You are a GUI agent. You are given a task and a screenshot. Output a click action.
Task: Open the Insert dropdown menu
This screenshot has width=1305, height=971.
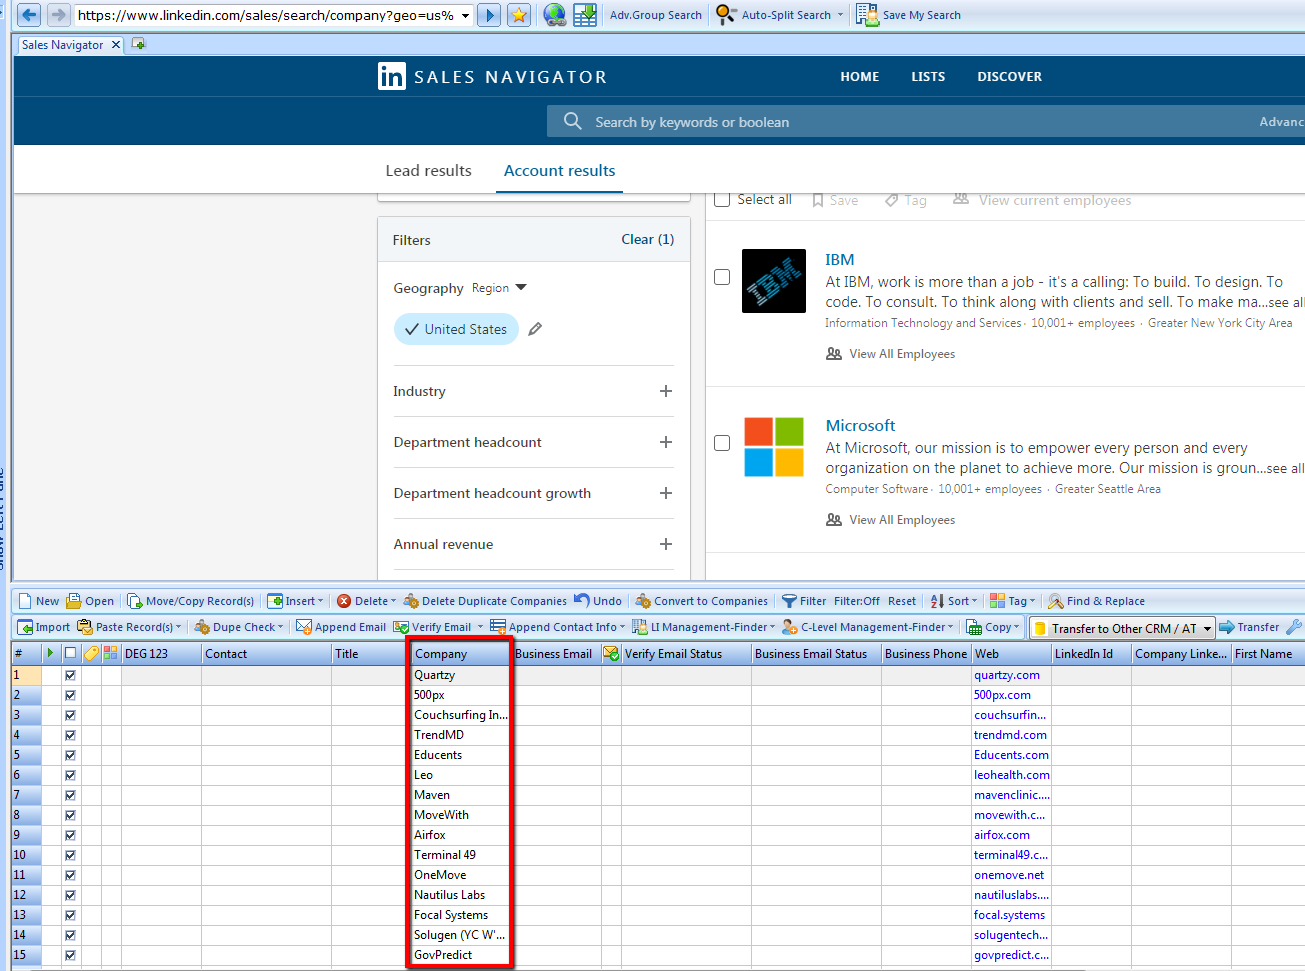(295, 601)
